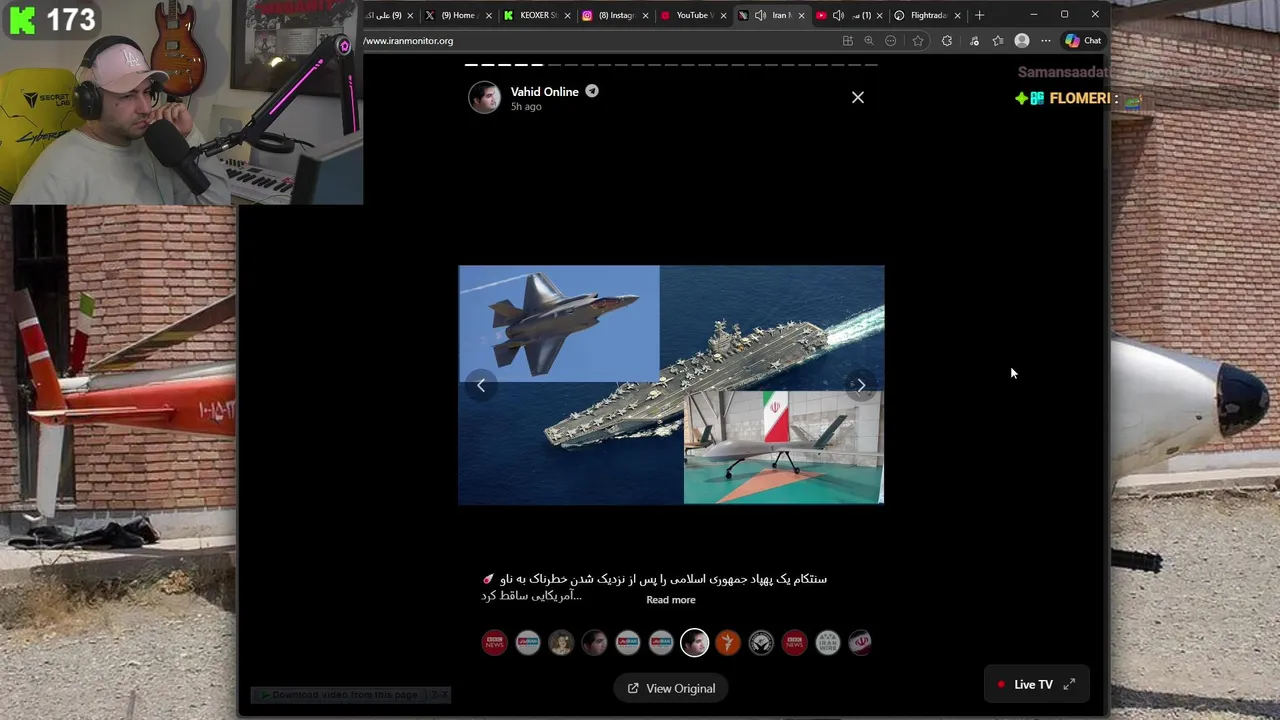Minimize the browser window

(1033, 15)
